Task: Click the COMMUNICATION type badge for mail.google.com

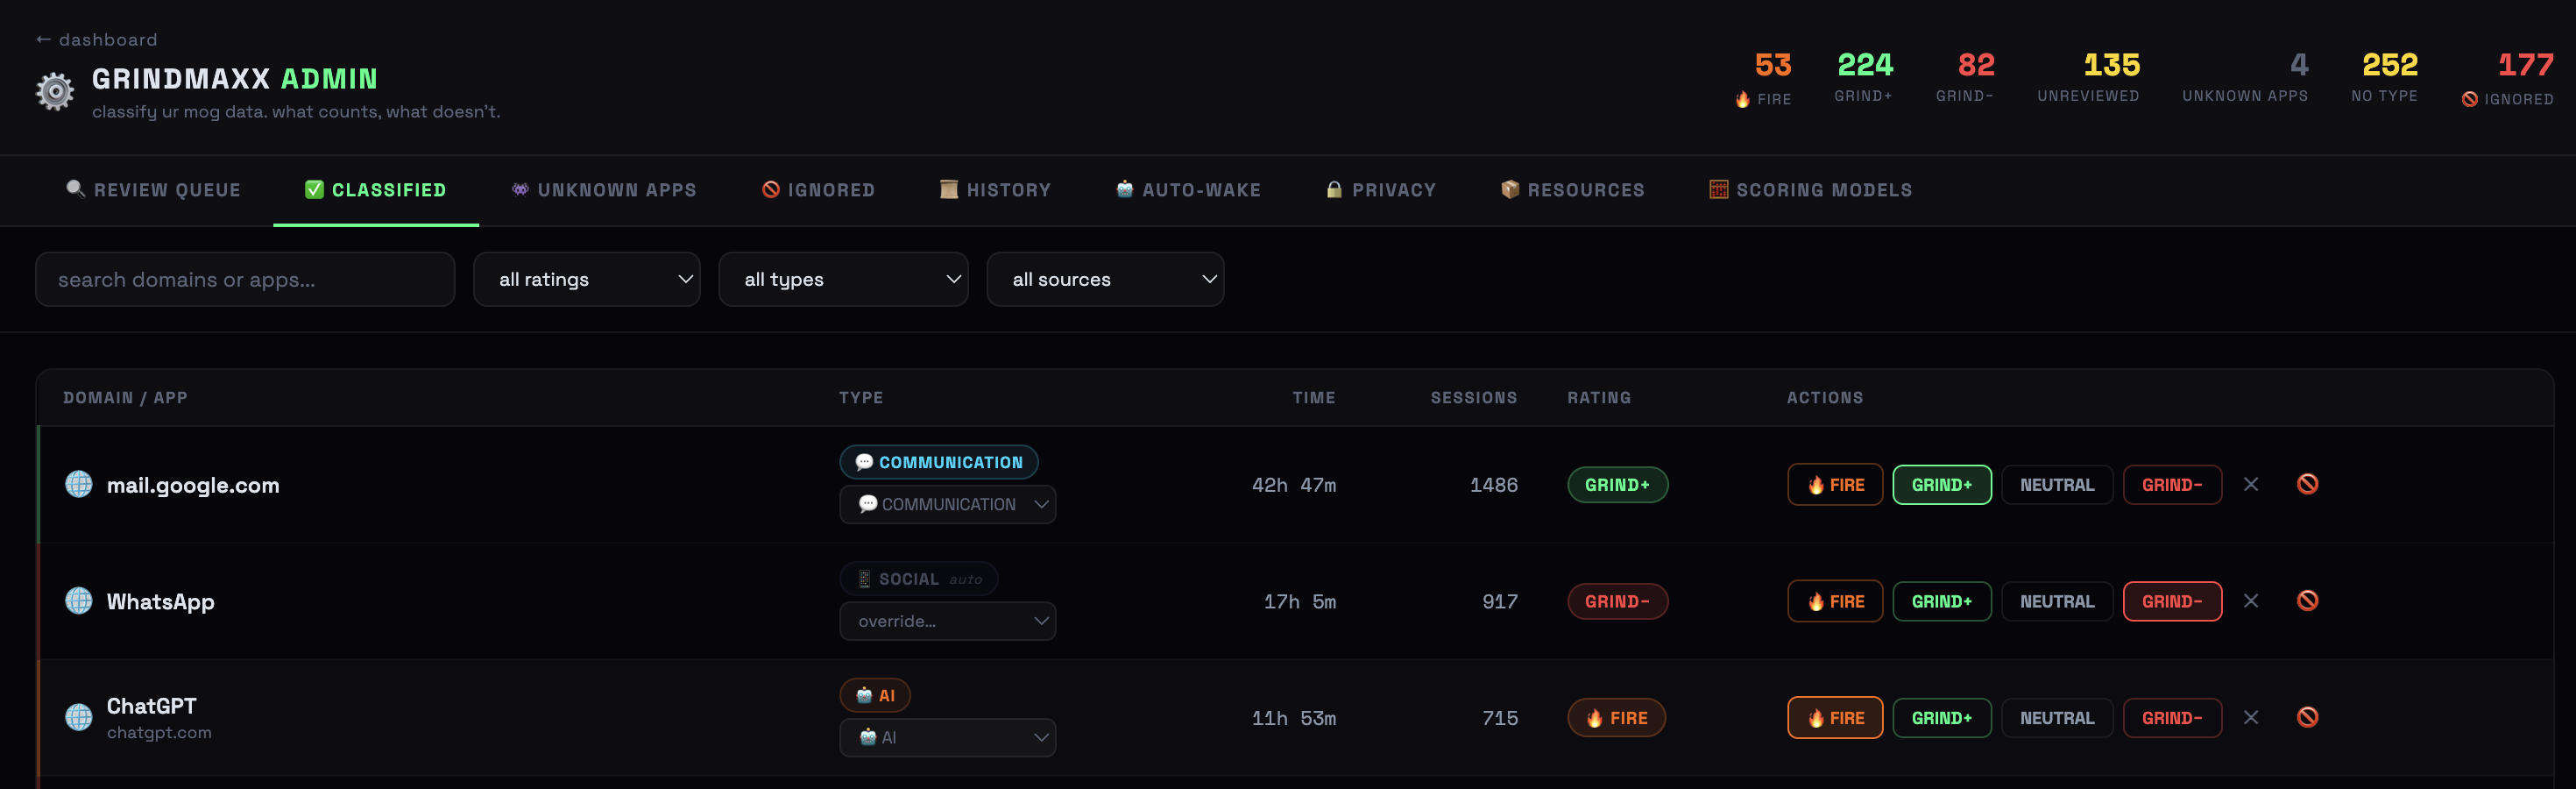Action: (x=939, y=462)
